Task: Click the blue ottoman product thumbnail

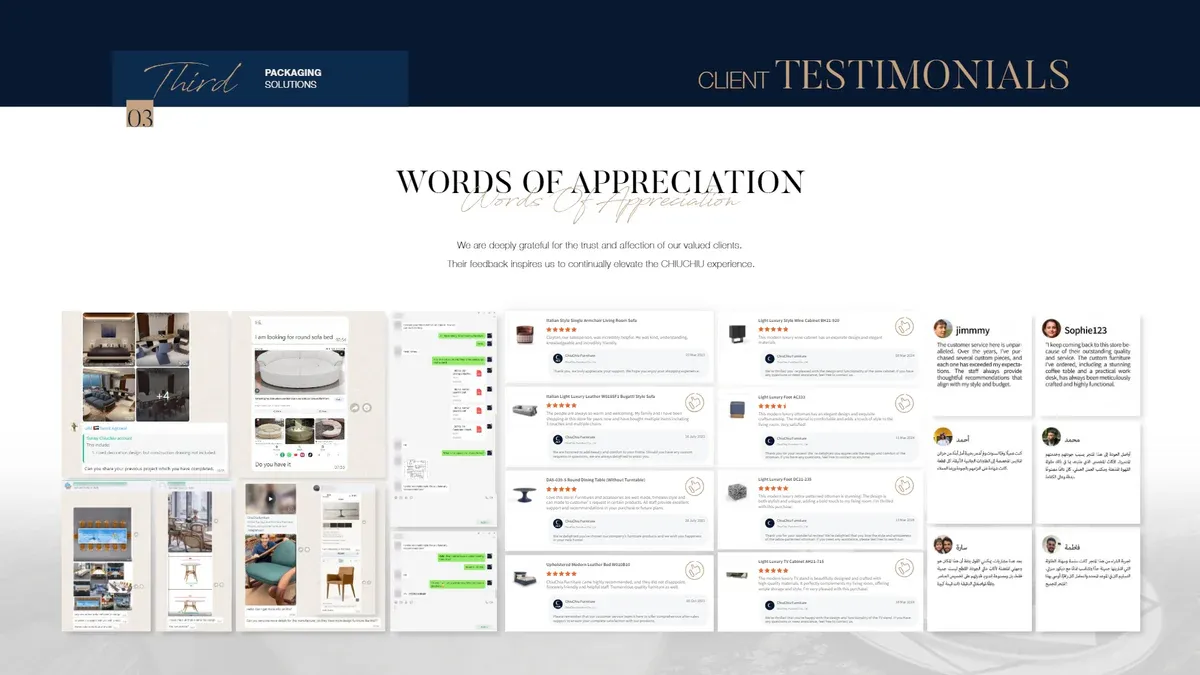Action: pyautogui.click(x=737, y=409)
